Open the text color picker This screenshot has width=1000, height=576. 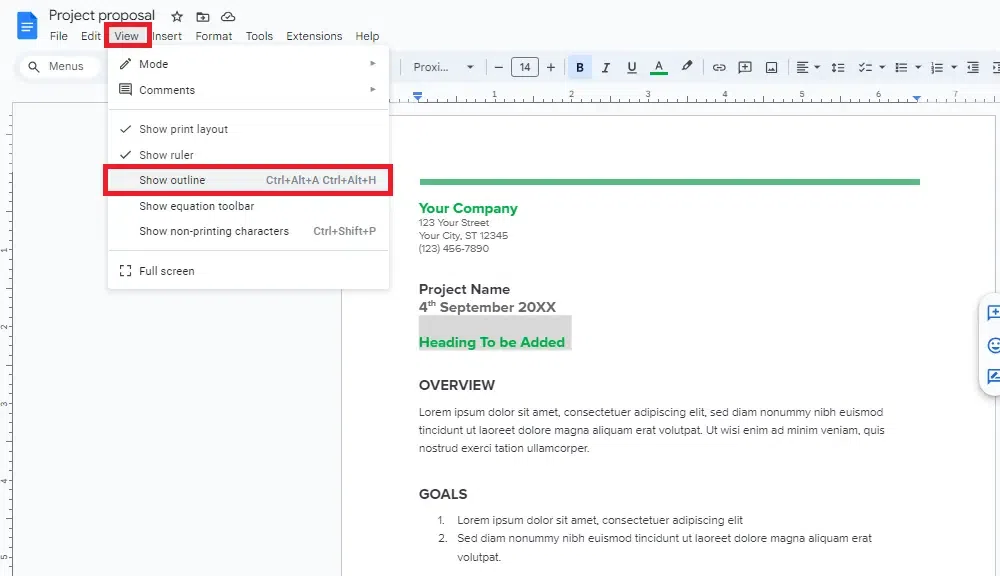659,67
